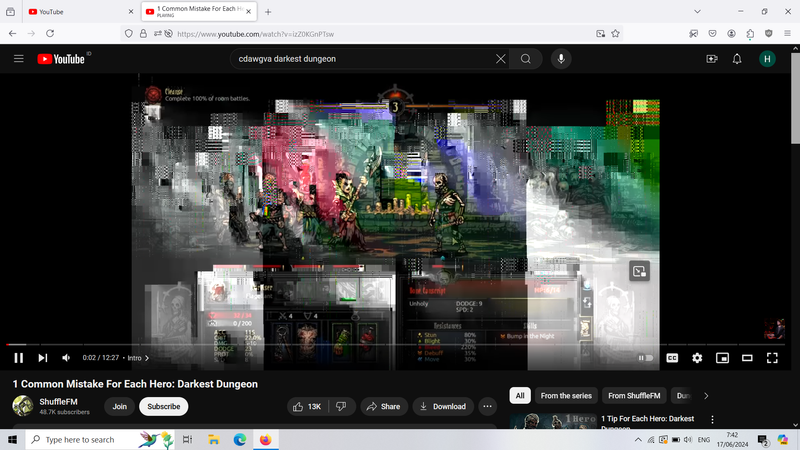Toggle the autoplay switch
The height and width of the screenshot is (450, 800).
[x=646, y=358]
